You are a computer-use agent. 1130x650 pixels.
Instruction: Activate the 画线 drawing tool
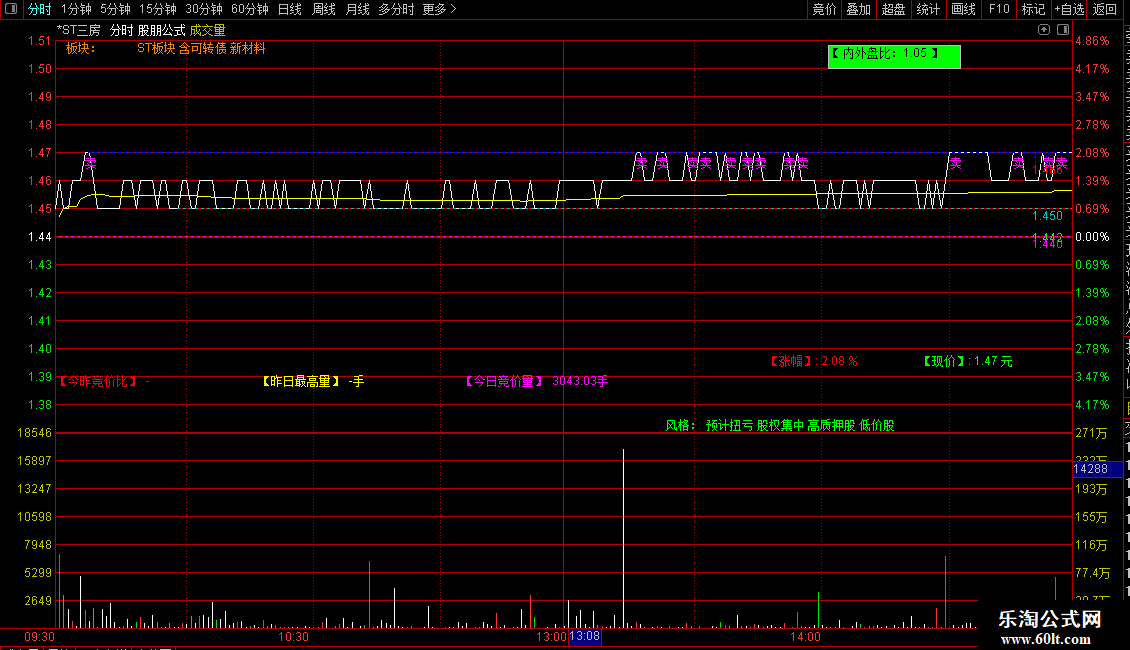(963, 9)
